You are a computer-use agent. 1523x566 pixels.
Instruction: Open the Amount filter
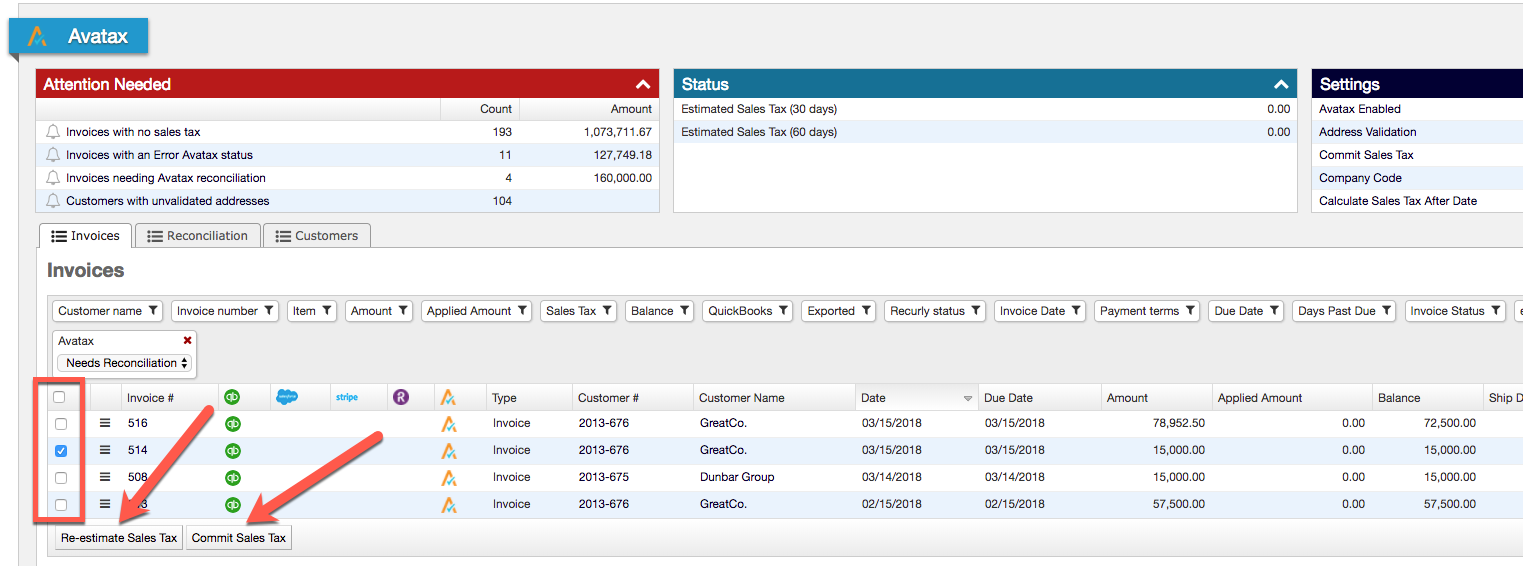coord(379,311)
